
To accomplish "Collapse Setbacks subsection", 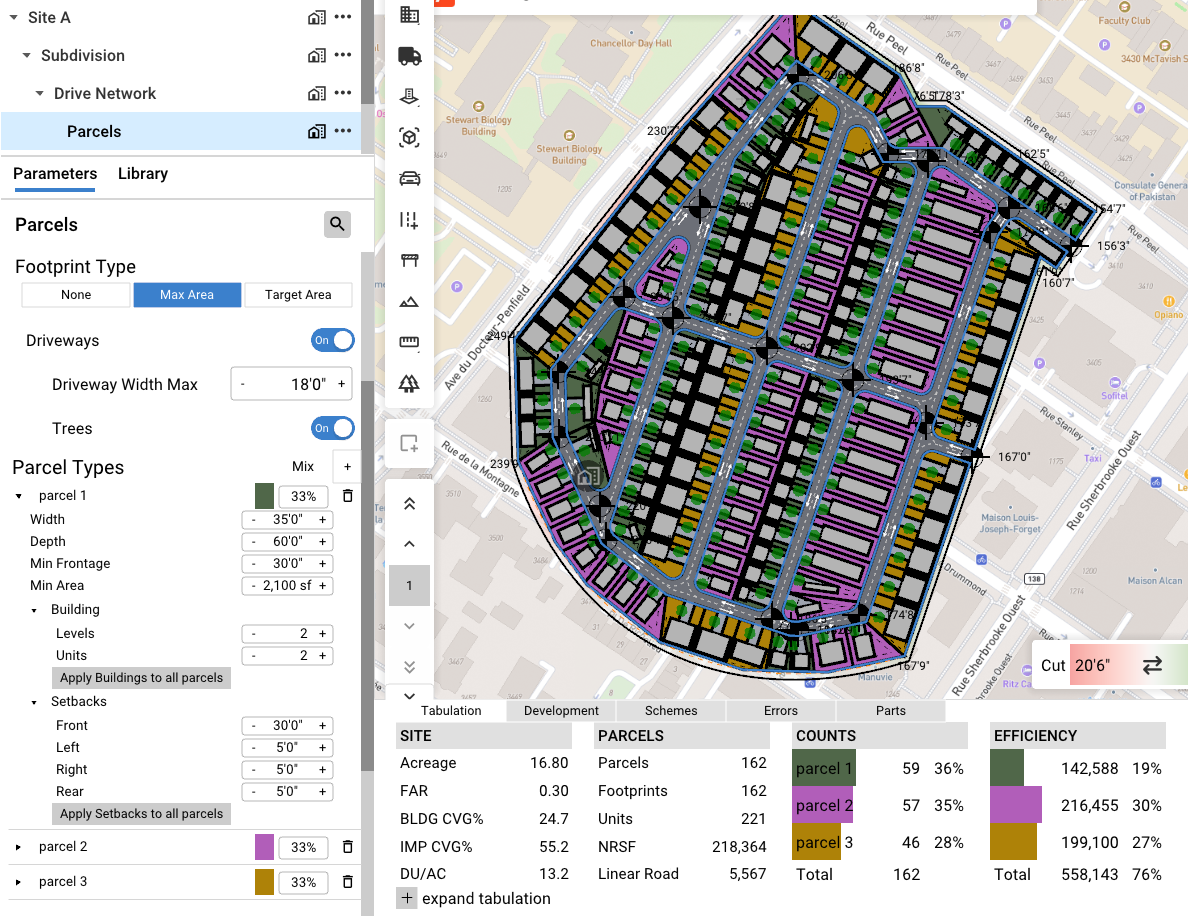I will point(34,702).
